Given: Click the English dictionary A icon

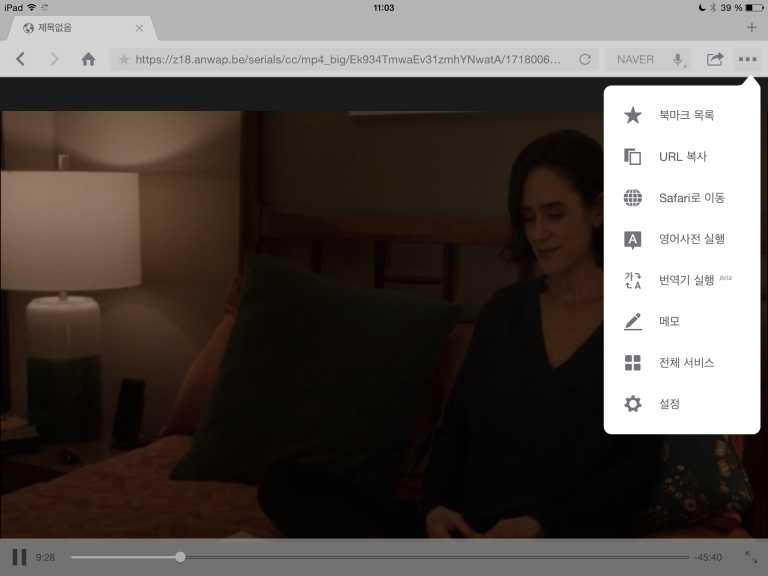Looking at the screenshot, I should [x=633, y=240].
